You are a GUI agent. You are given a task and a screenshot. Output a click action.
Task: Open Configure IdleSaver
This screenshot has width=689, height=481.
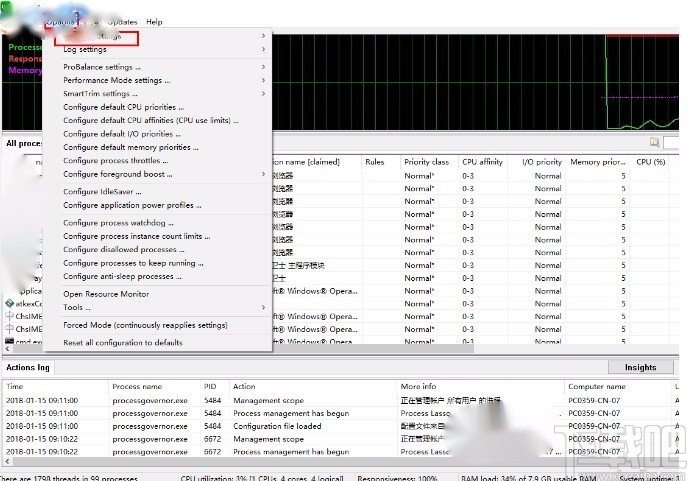click(102, 192)
